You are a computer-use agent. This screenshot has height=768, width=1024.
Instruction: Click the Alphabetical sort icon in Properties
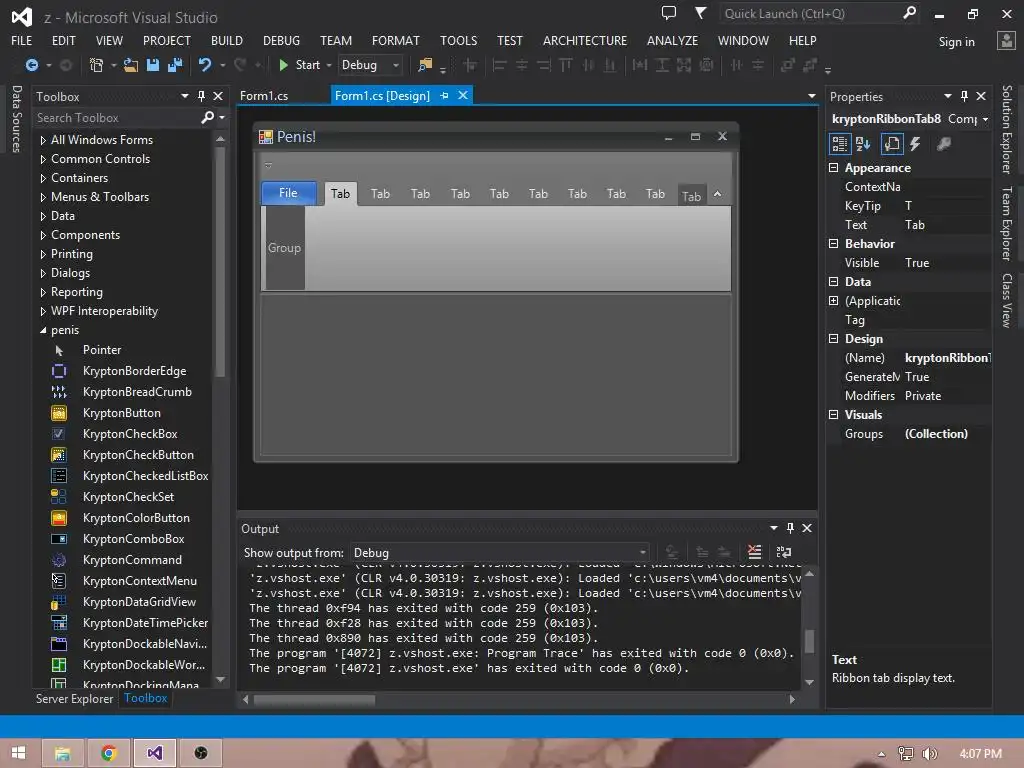pos(863,144)
